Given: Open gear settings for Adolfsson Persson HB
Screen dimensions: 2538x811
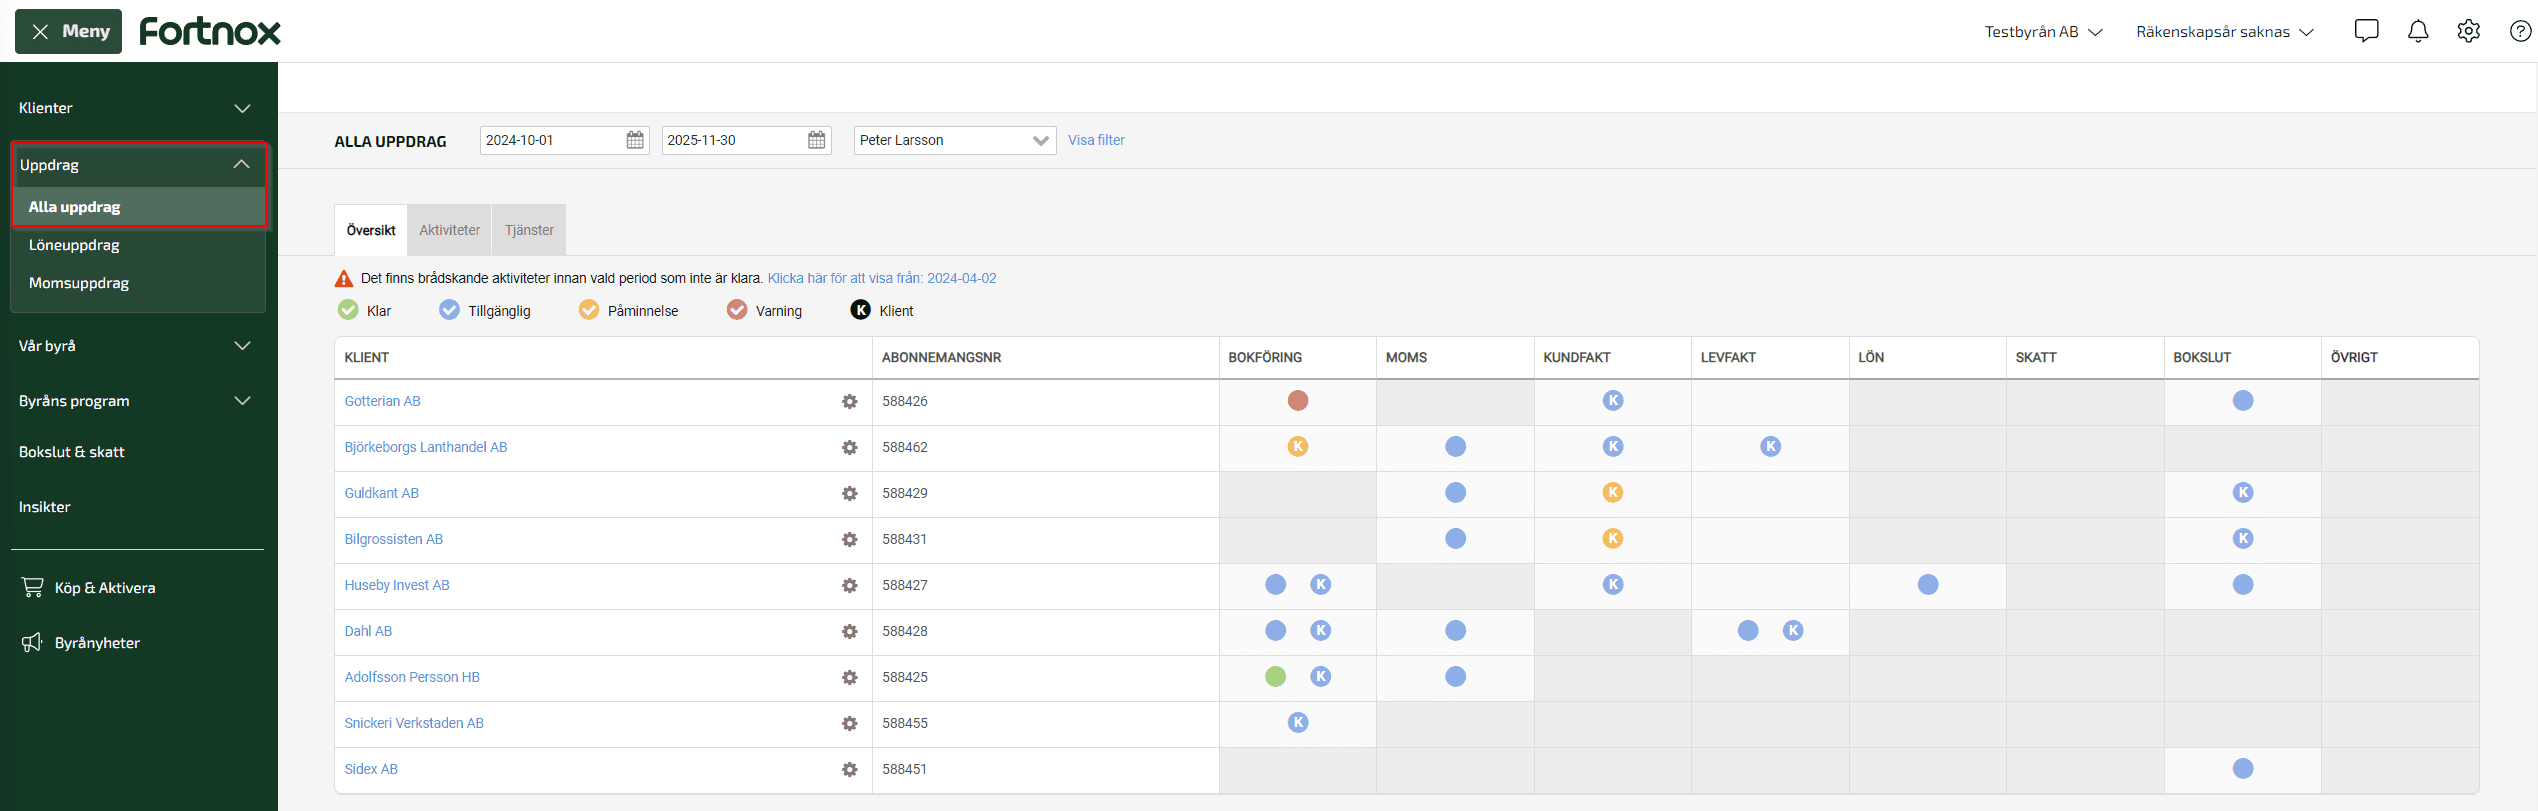Looking at the screenshot, I should pos(850,677).
